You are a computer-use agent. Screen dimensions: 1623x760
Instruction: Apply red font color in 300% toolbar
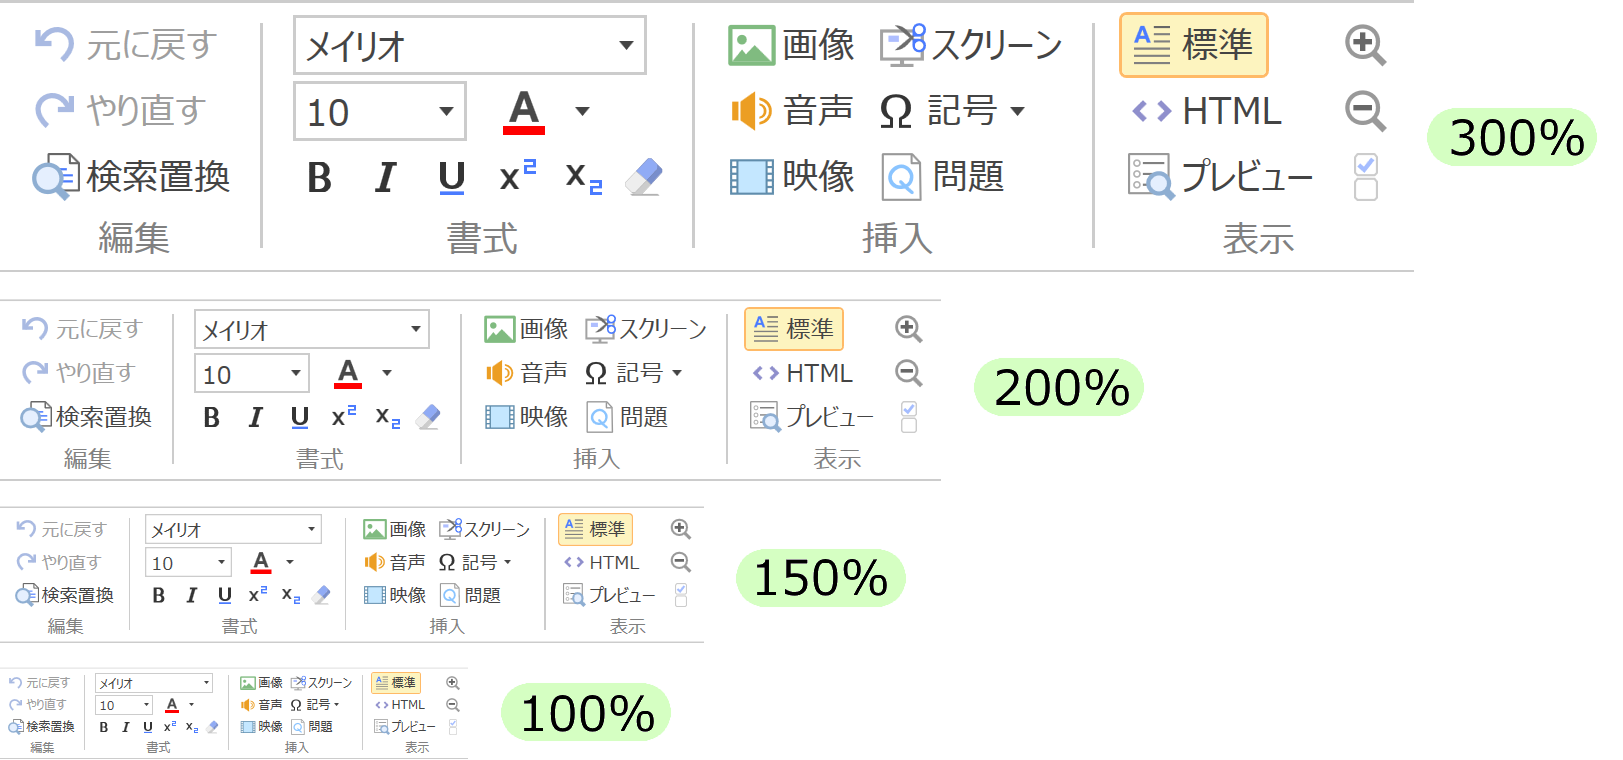click(524, 111)
